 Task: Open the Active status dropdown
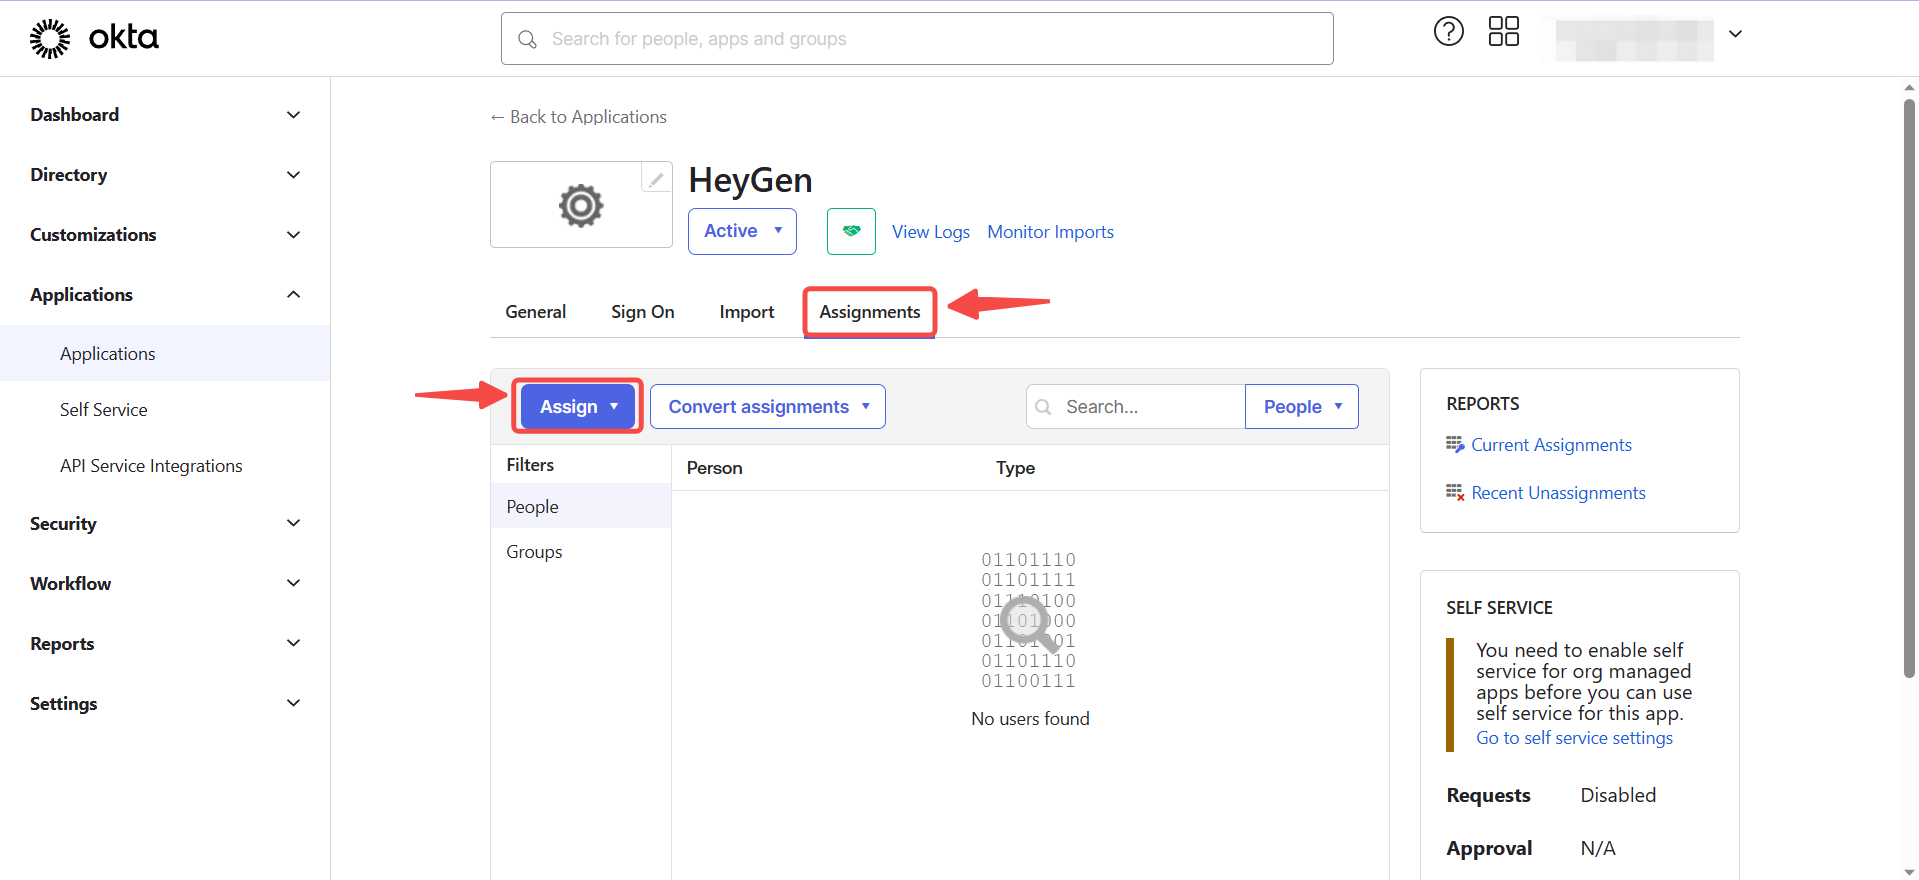point(742,231)
